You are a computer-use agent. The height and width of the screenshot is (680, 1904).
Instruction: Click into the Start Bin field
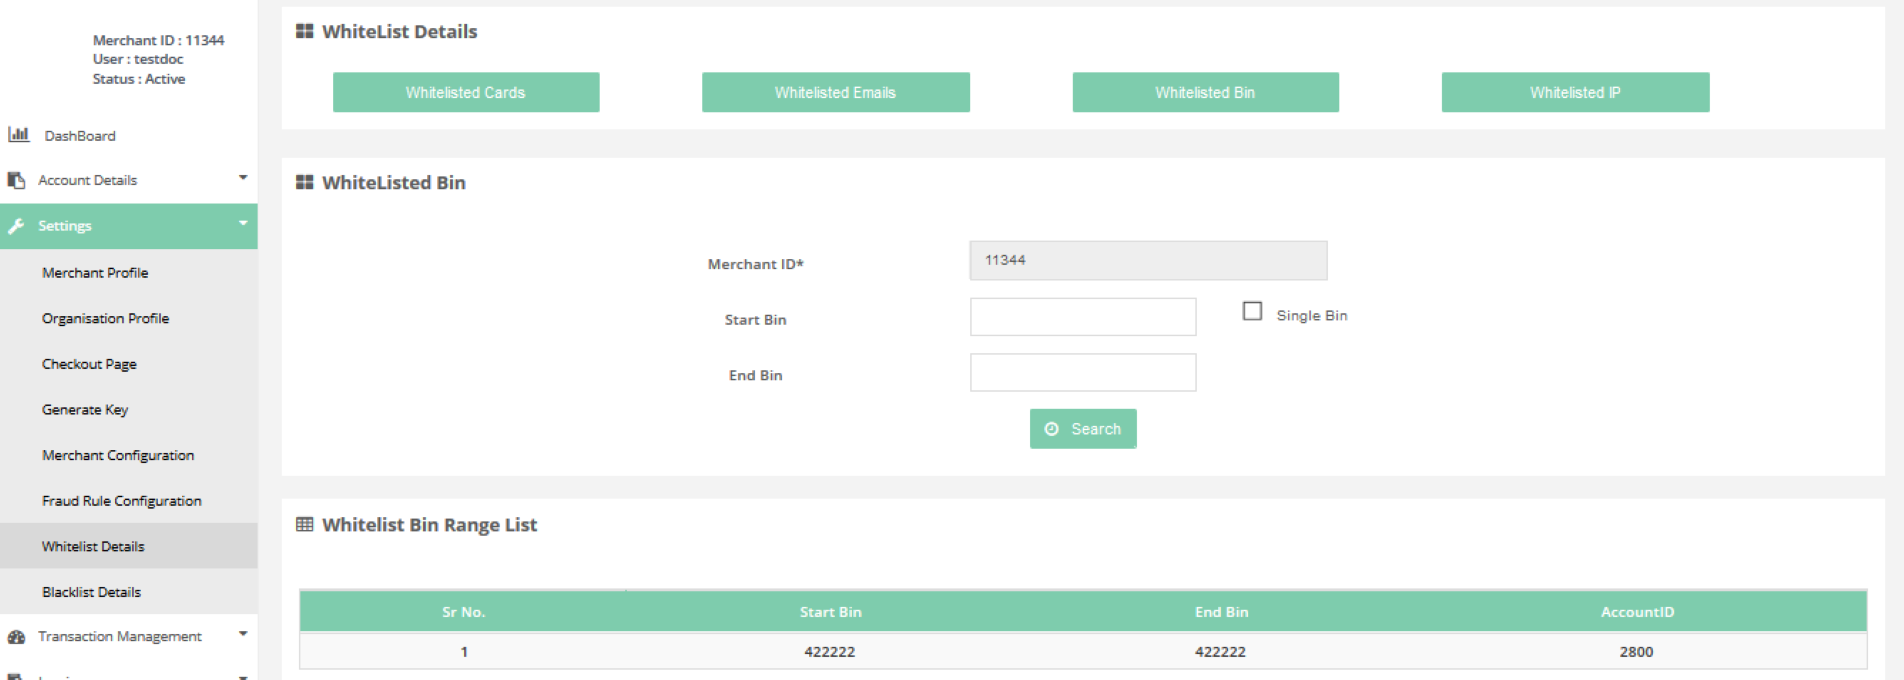click(x=1082, y=317)
